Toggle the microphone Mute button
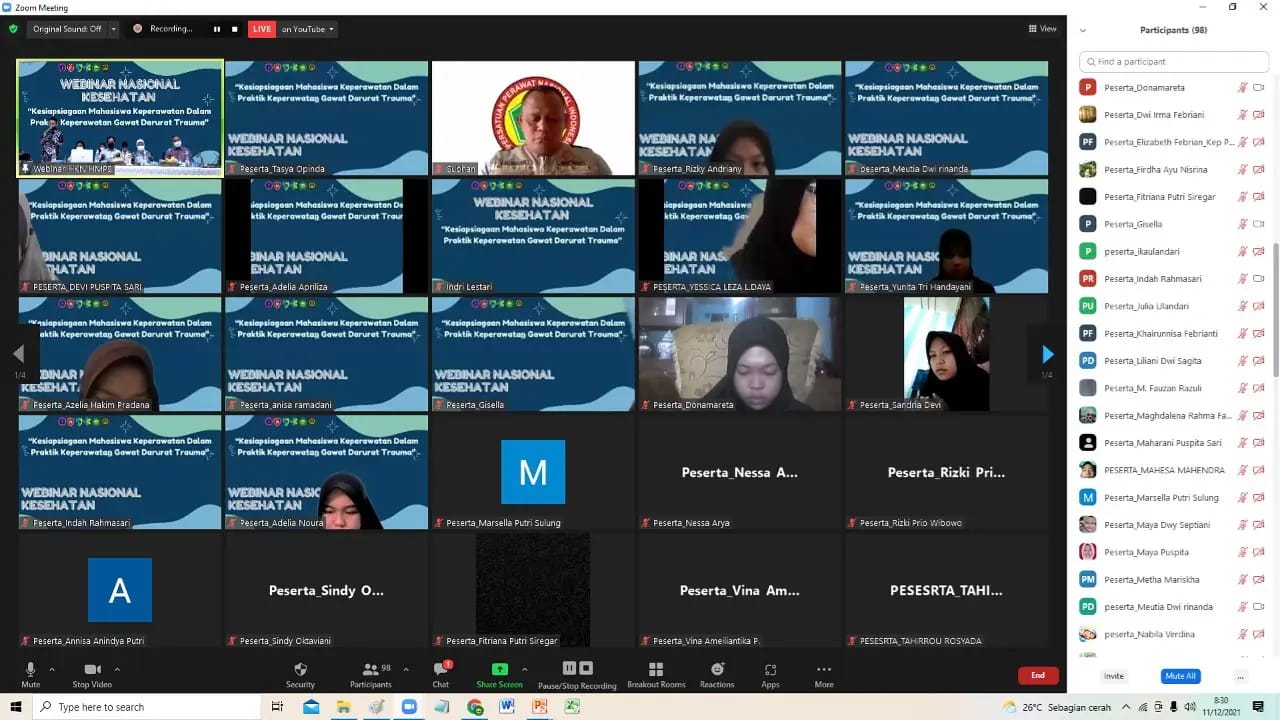Viewport: 1280px width, 720px height. (x=30, y=670)
